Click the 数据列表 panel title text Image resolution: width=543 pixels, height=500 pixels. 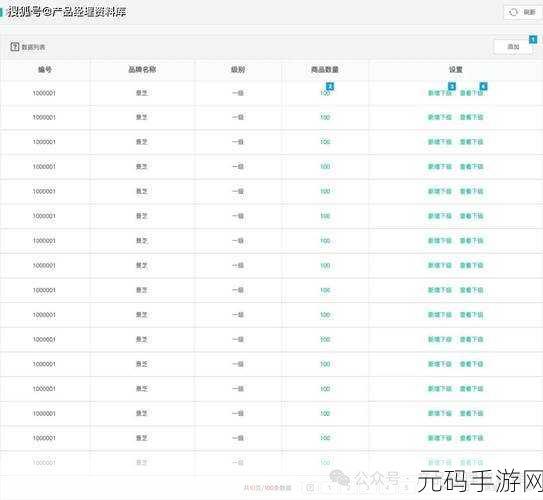(33, 47)
